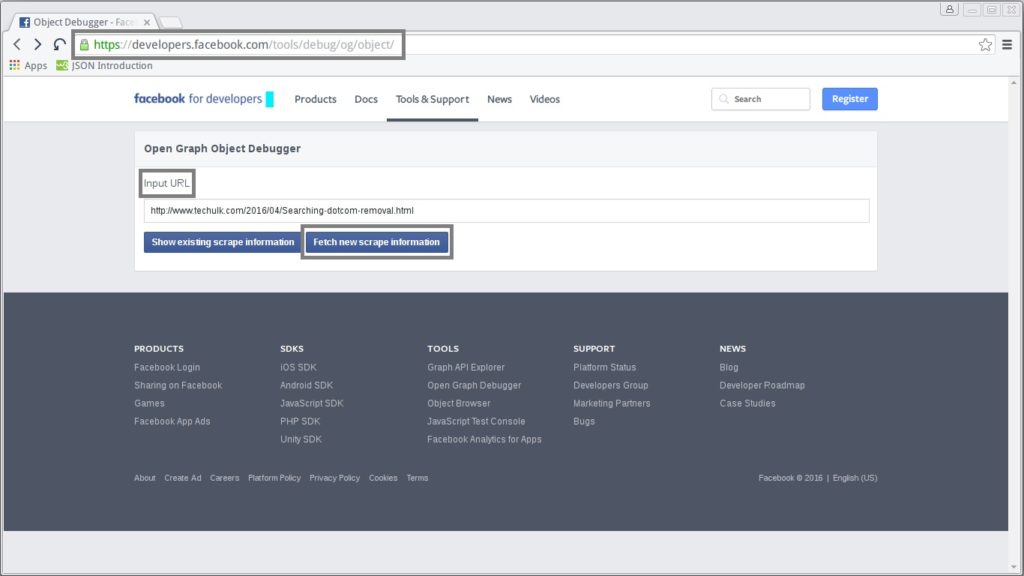This screenshot has width=1024, height=576.
Task: Click the Register button
Action: coord(849,99)
